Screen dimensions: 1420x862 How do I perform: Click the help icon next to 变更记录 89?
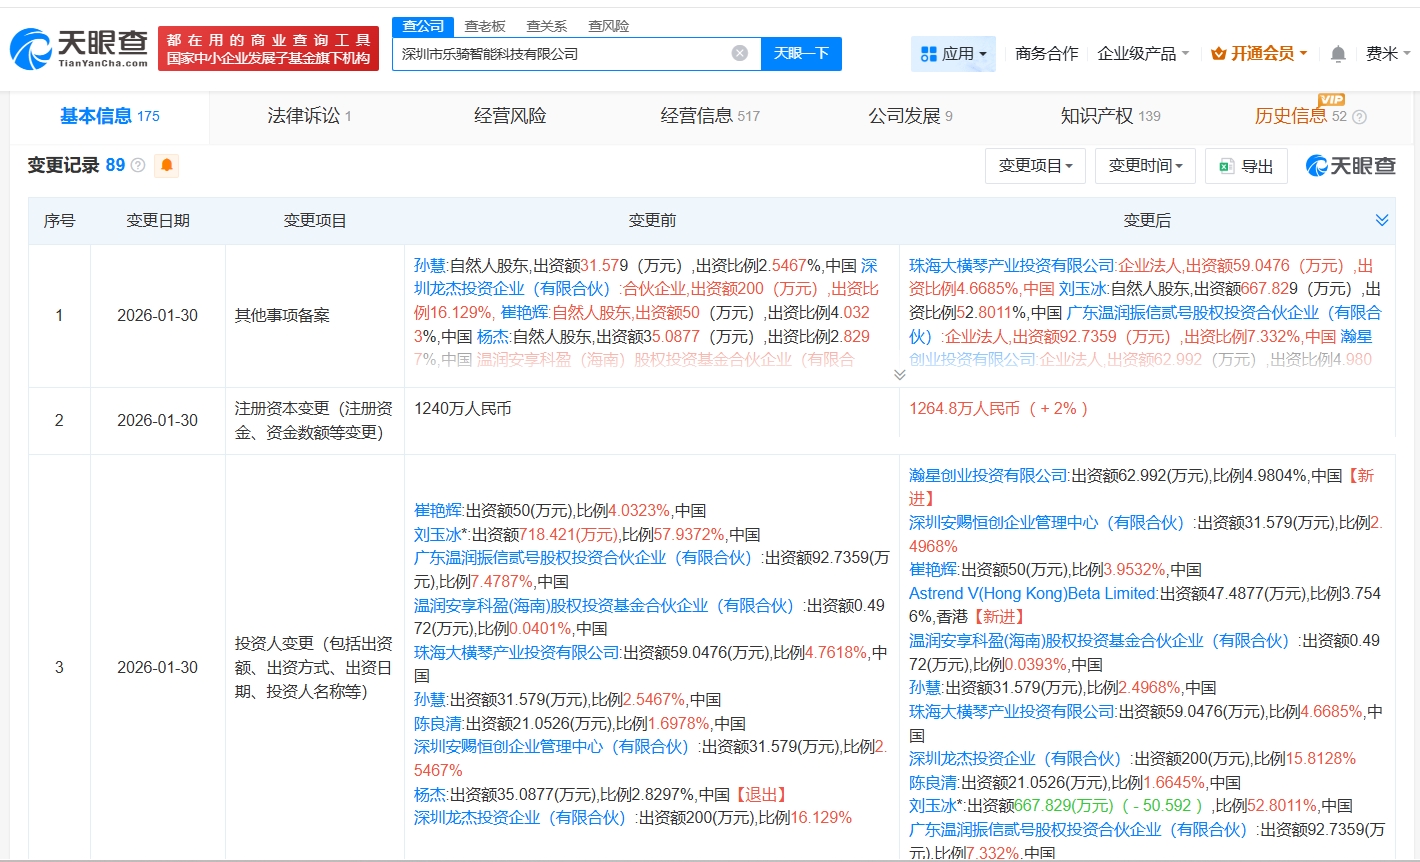pos(138,165)
